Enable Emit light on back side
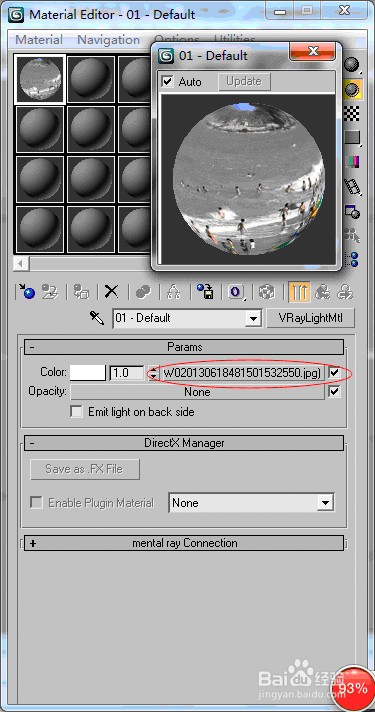This screenshot has height=712, width=375. click(x=77, y=412)
